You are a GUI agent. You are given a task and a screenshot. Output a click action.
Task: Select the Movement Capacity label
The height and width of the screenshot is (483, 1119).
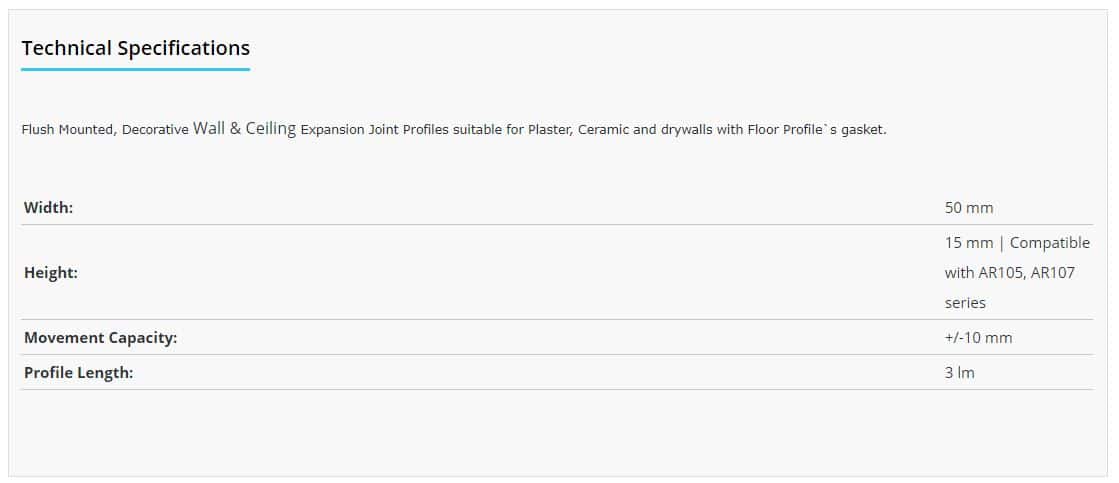click(101, 337)
